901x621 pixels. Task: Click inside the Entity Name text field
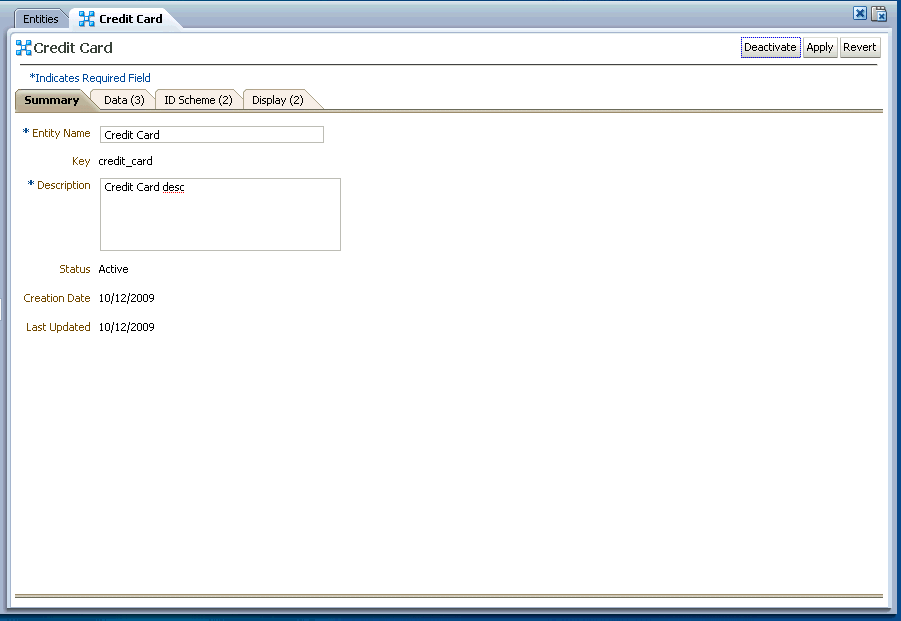click(211, 134)
